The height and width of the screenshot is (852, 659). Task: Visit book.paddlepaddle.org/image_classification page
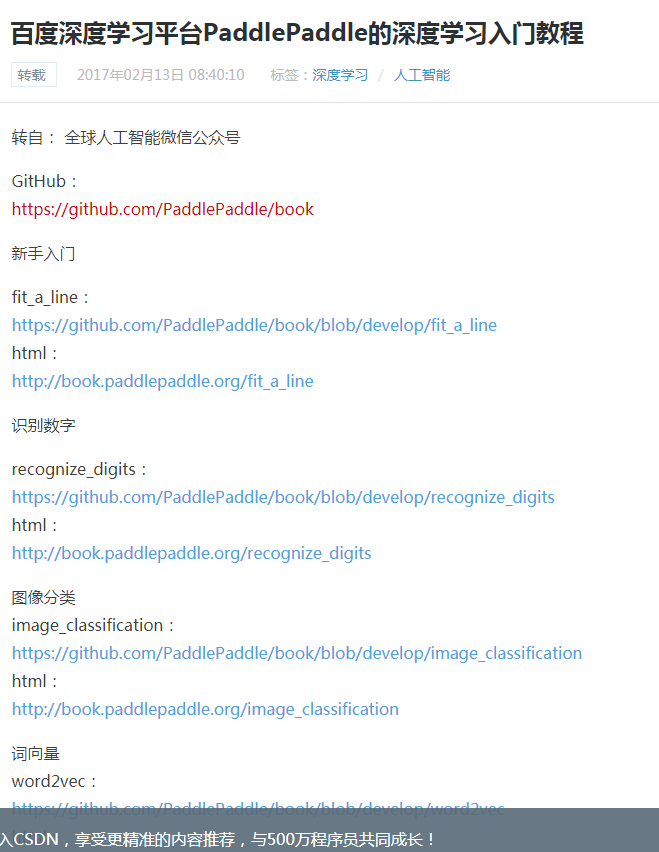coord(205,709)
